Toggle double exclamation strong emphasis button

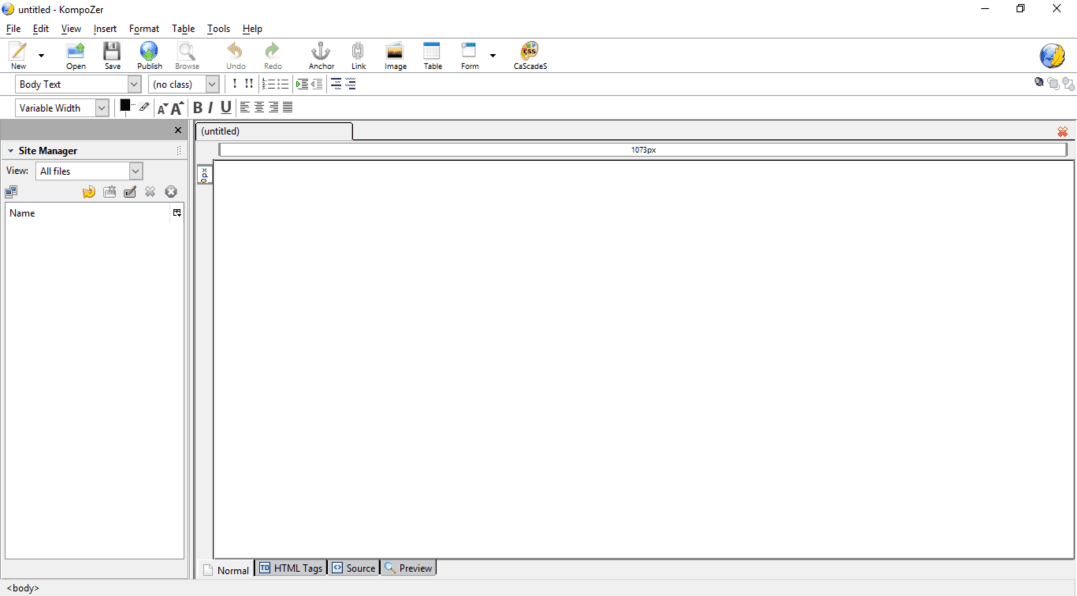coord(249,84)
